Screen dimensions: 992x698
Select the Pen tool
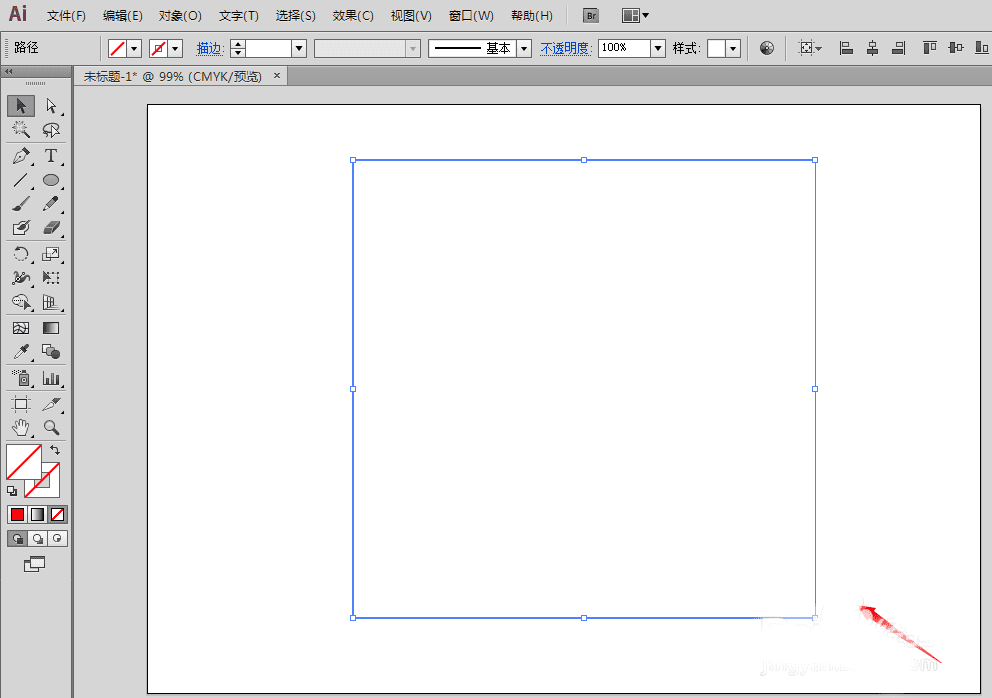click(21, 156)
